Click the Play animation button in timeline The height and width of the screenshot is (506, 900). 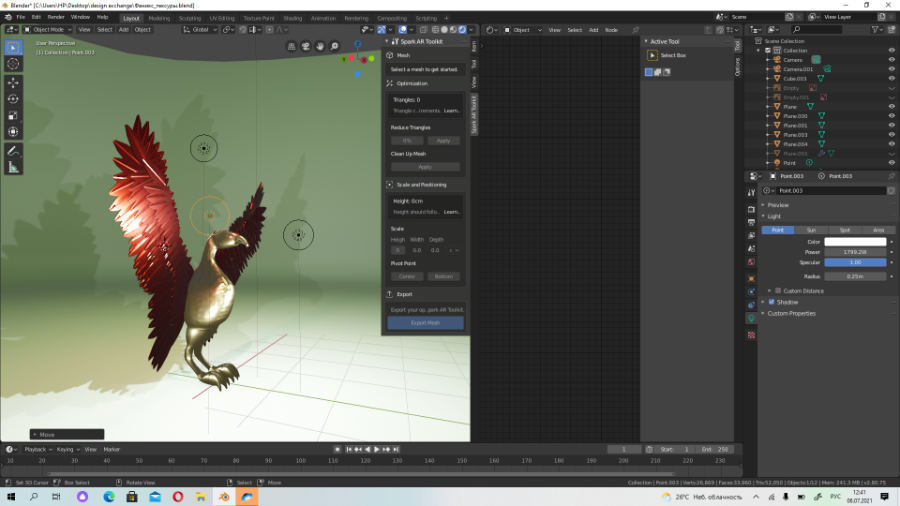pyautogui.click(x=377, y=450)
